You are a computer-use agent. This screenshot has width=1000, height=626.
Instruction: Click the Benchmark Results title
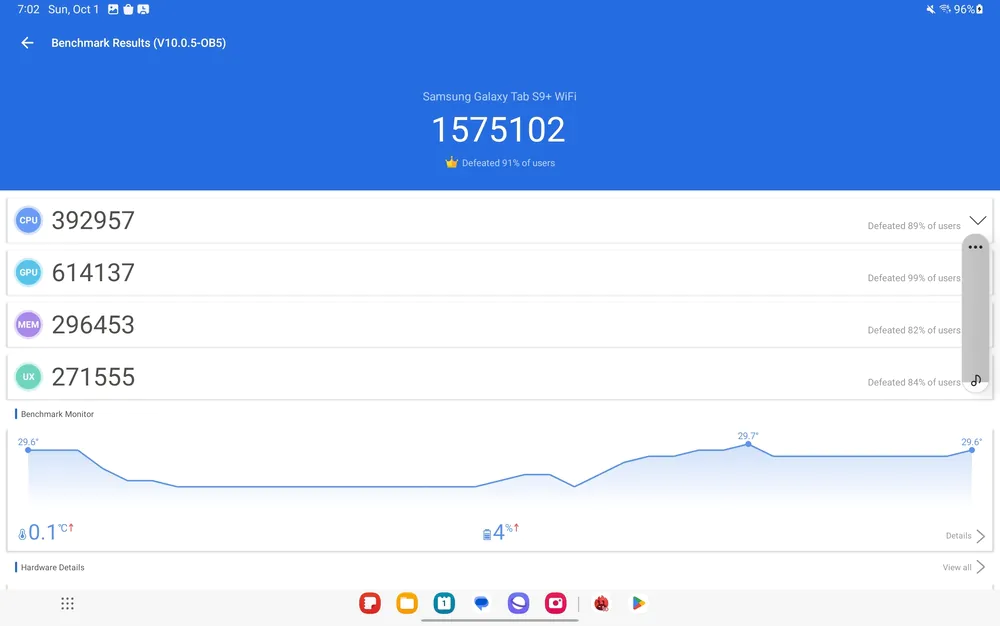pyautogui.click(x=138, y=43)
